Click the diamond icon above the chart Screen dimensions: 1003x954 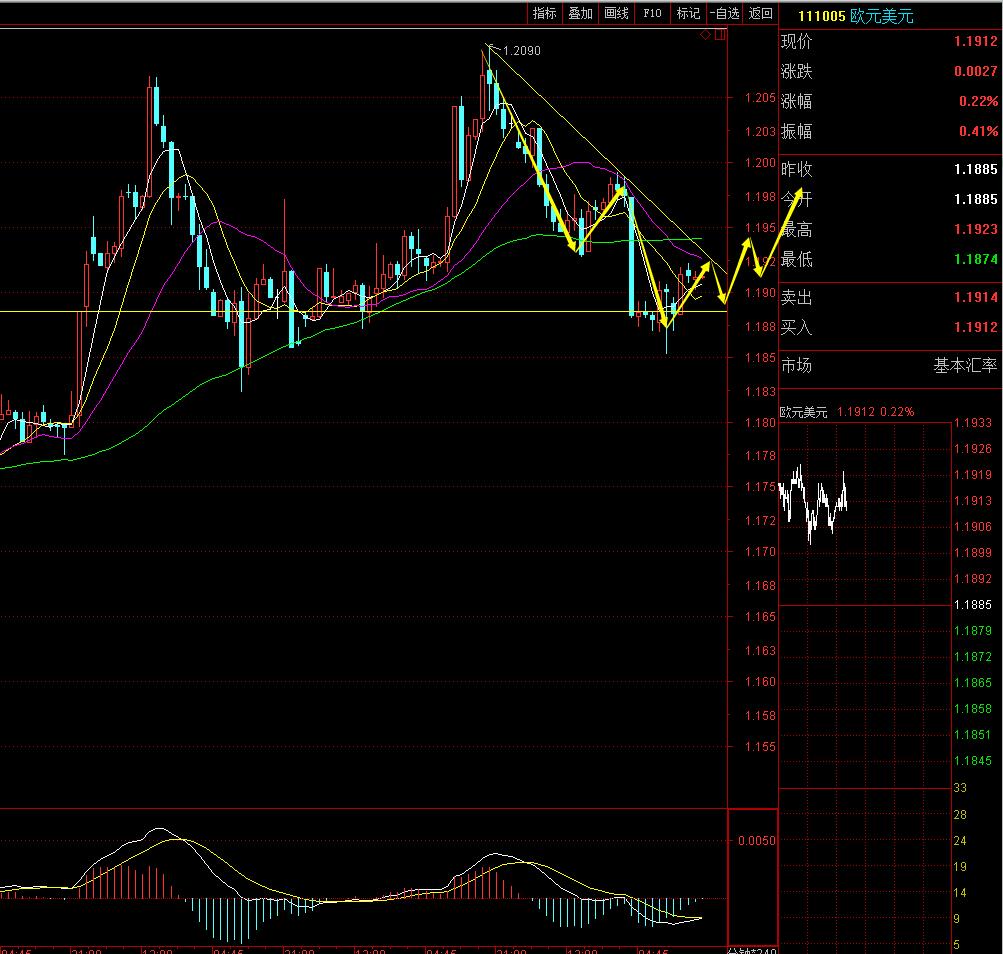click(705, 34)
